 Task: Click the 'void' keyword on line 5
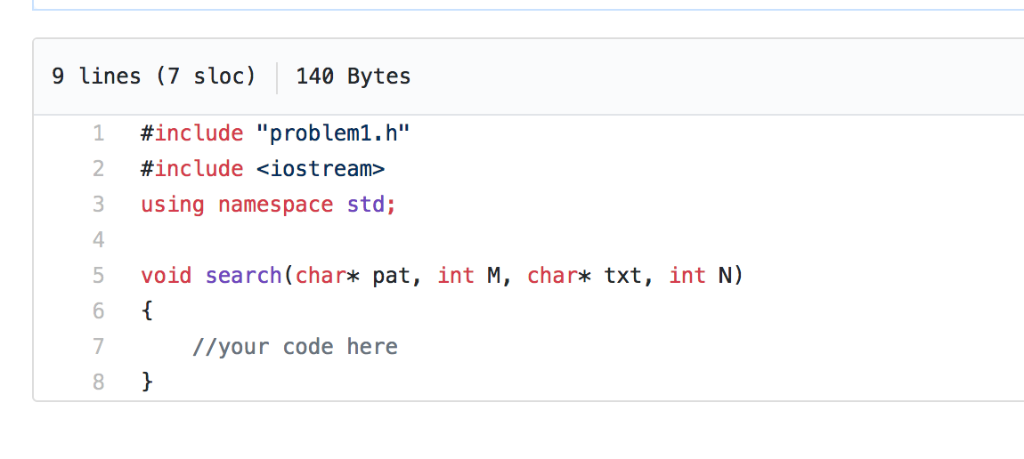(x=166, y=276)
